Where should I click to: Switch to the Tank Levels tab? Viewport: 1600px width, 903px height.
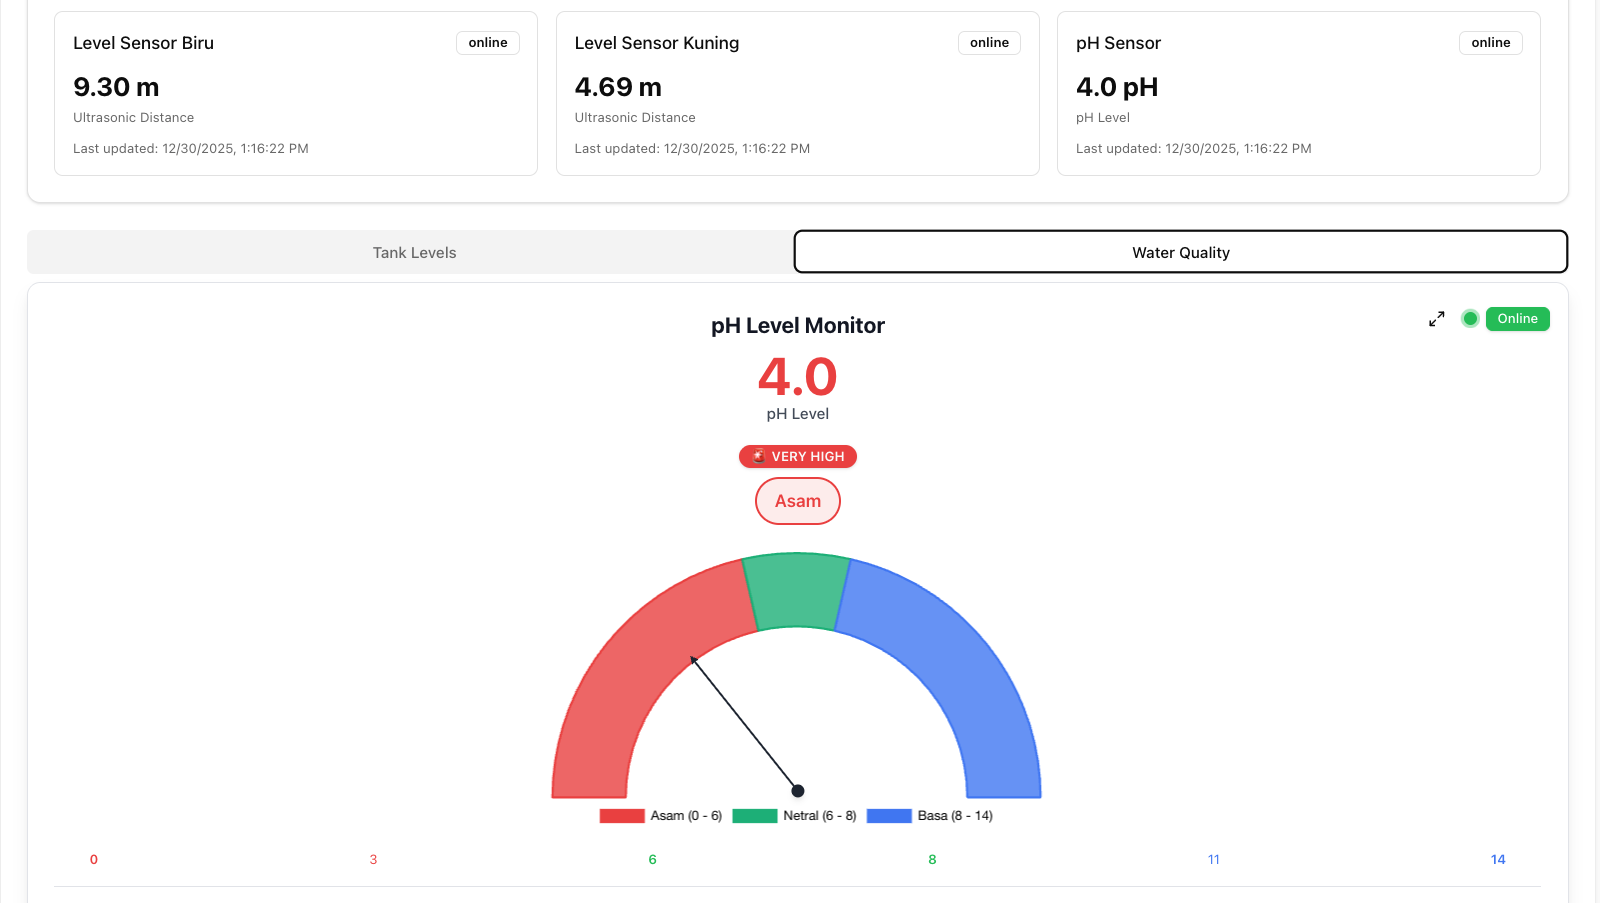coord(414,253)
